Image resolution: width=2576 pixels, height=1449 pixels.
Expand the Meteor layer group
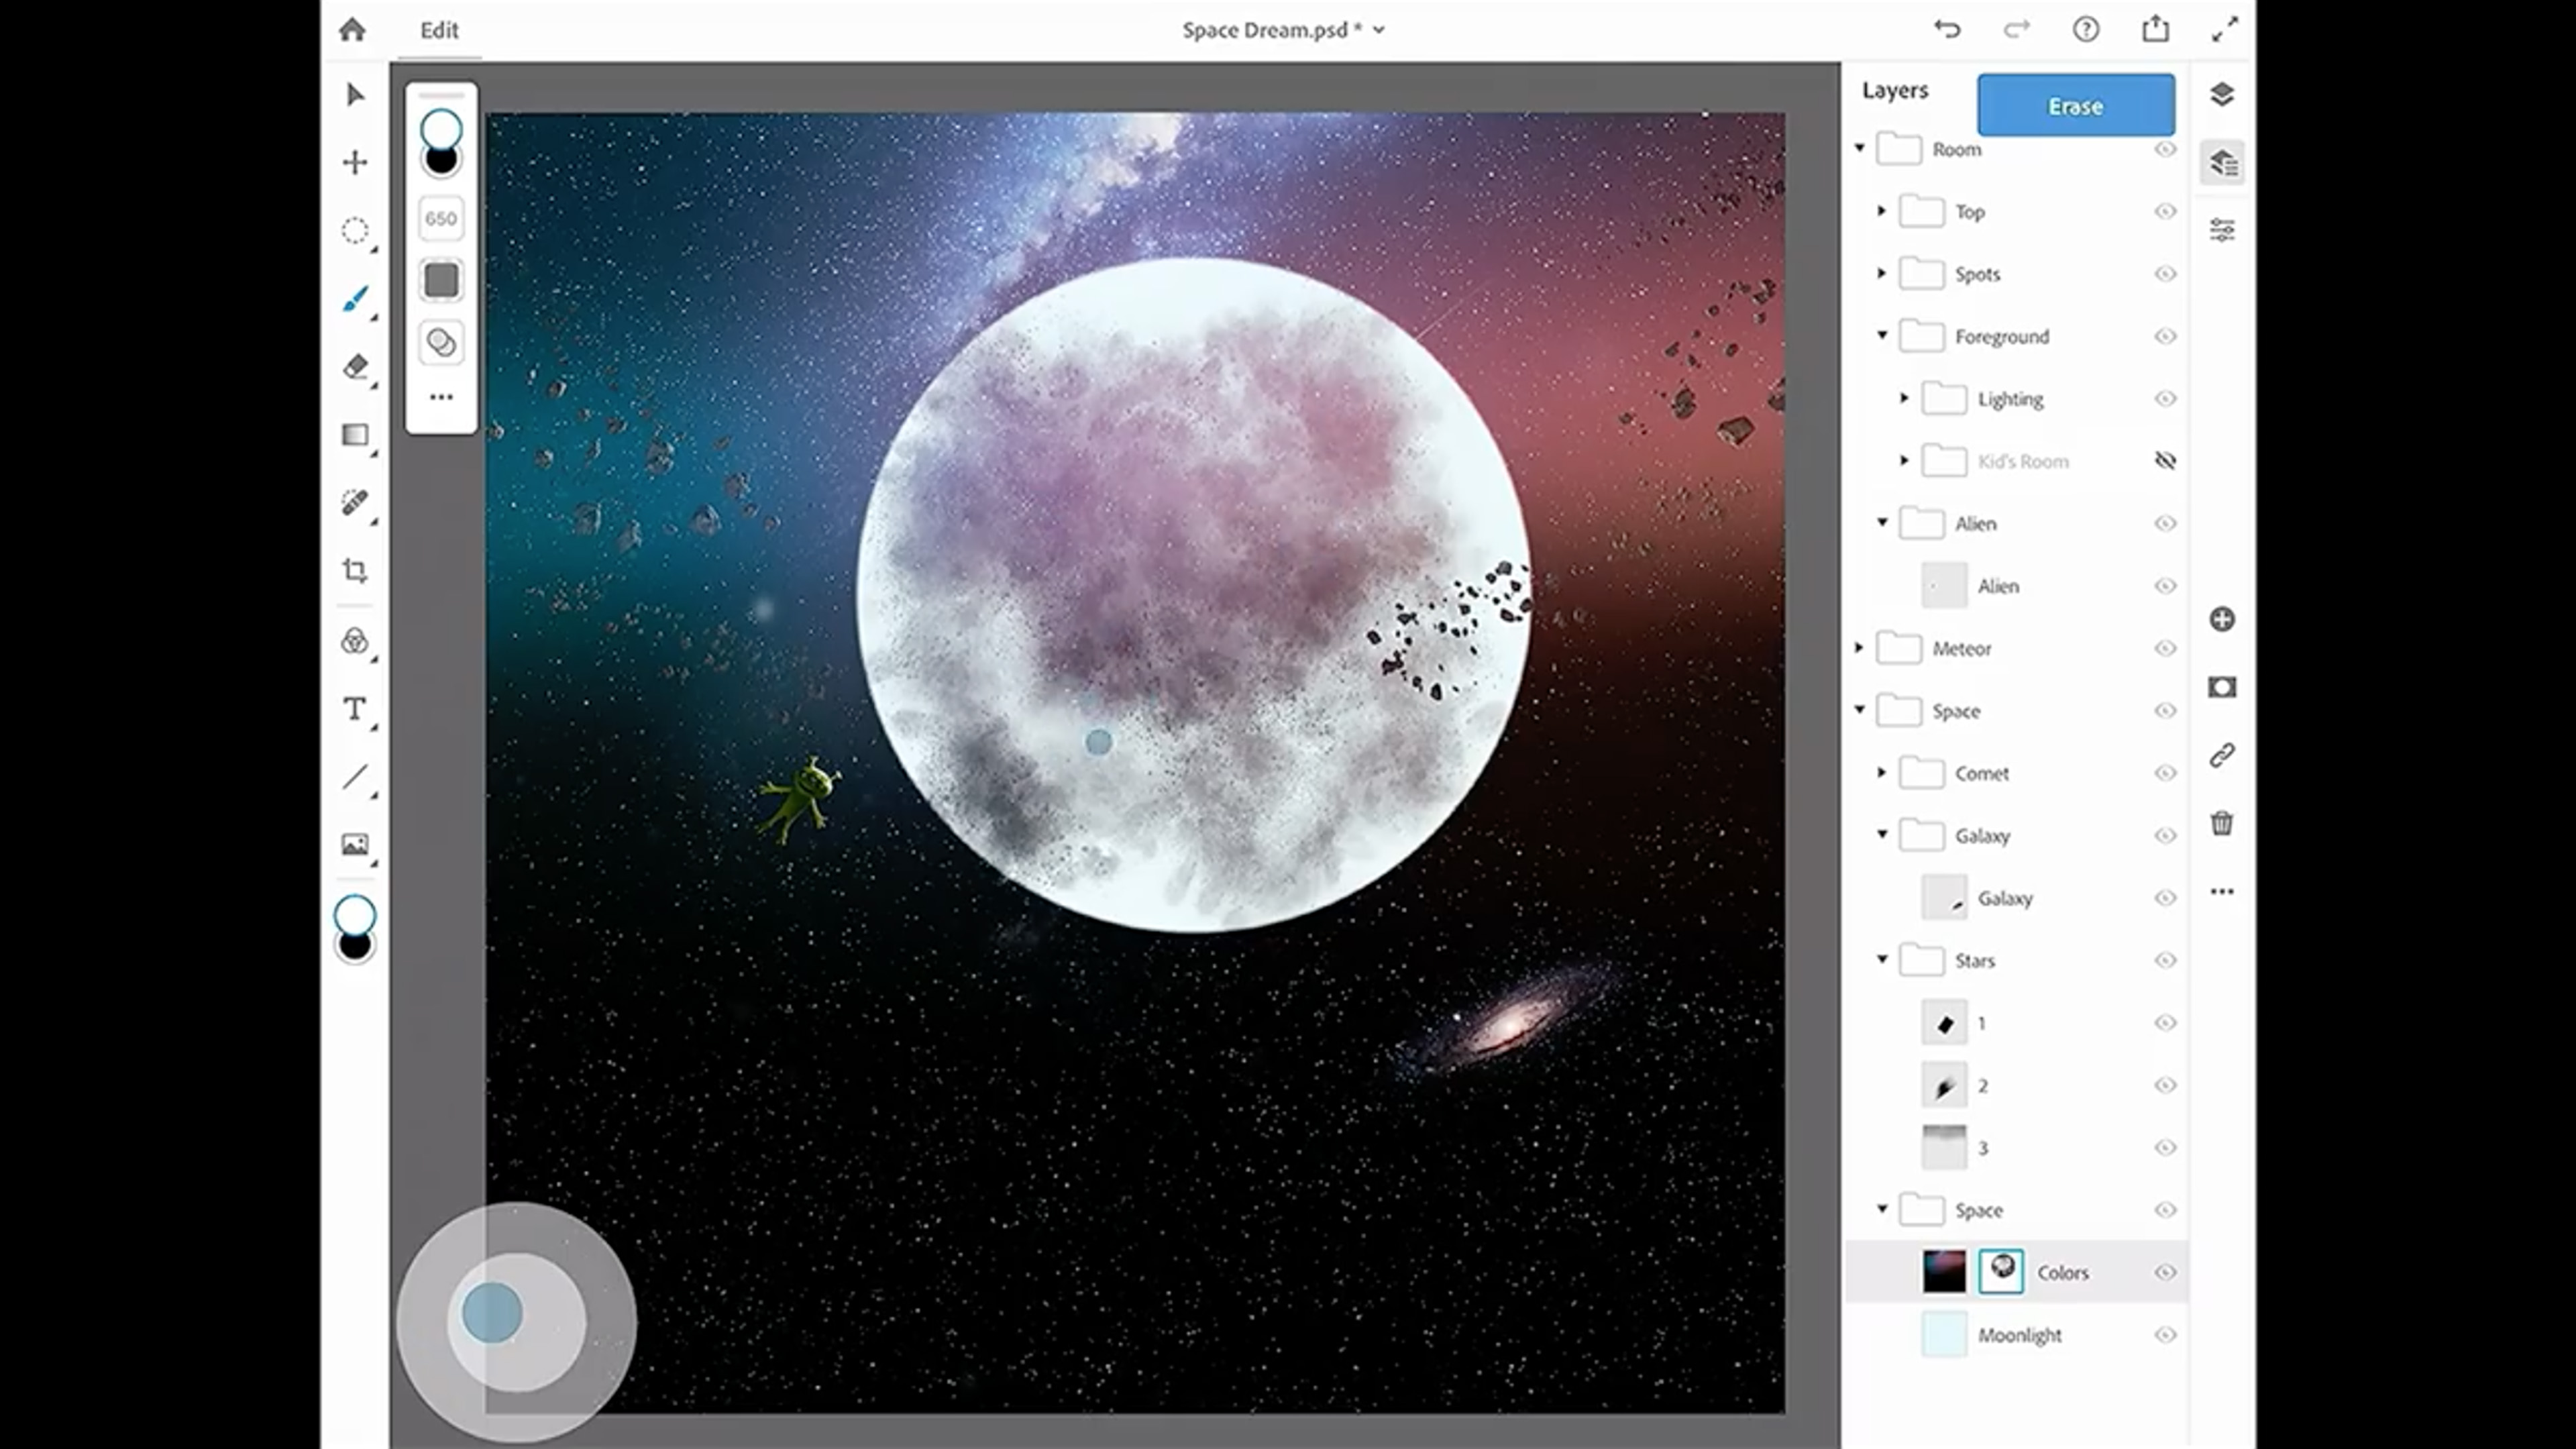point(1859,648)
